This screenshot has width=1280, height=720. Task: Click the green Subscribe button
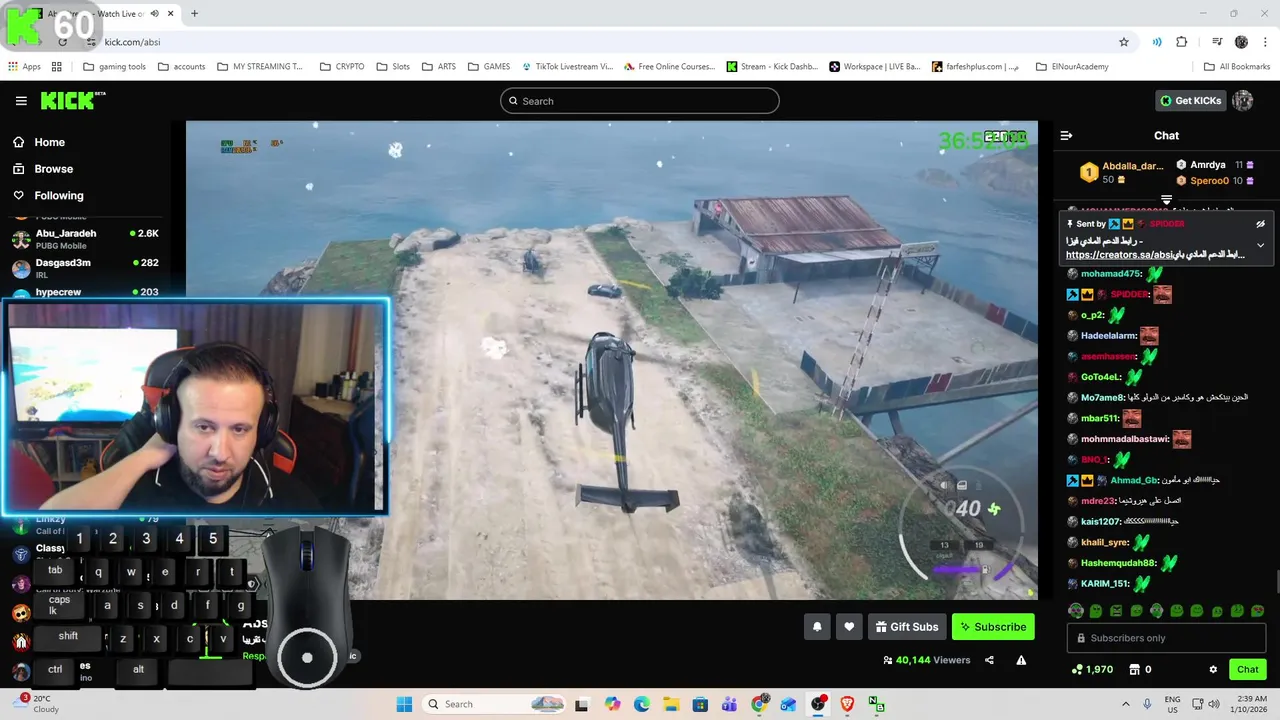993,627
